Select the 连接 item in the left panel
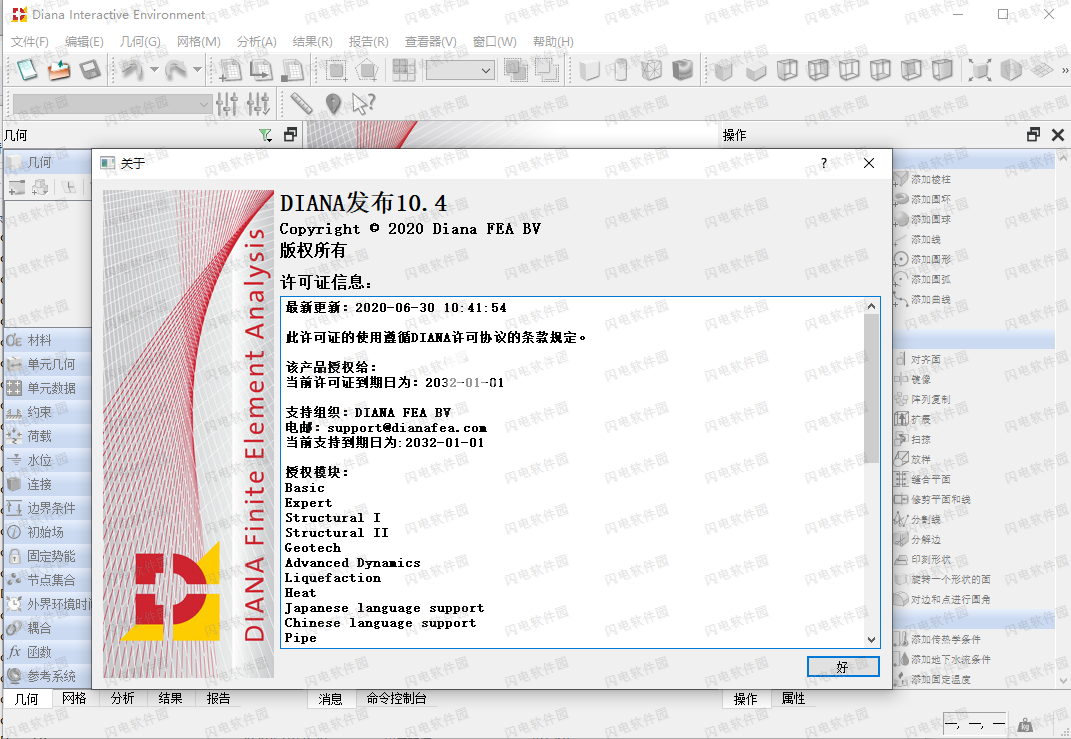1071x739 pixels. [x=48, y=484]
